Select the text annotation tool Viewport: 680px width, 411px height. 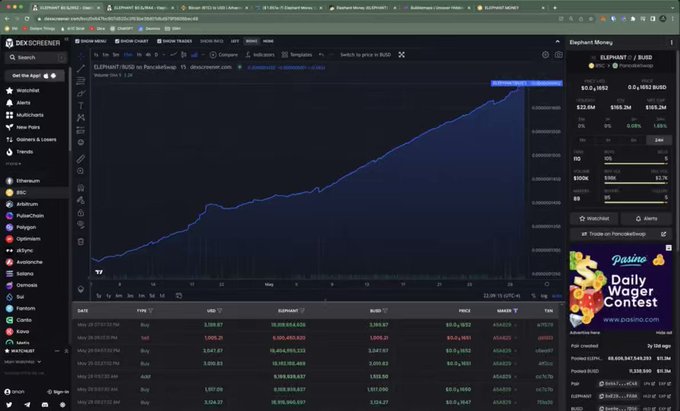(81, 105)
